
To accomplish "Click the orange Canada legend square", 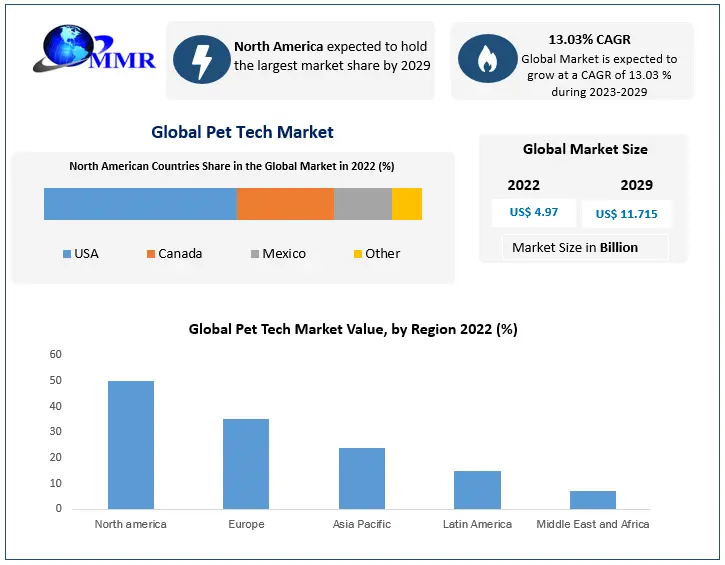I will coord(150,254).
